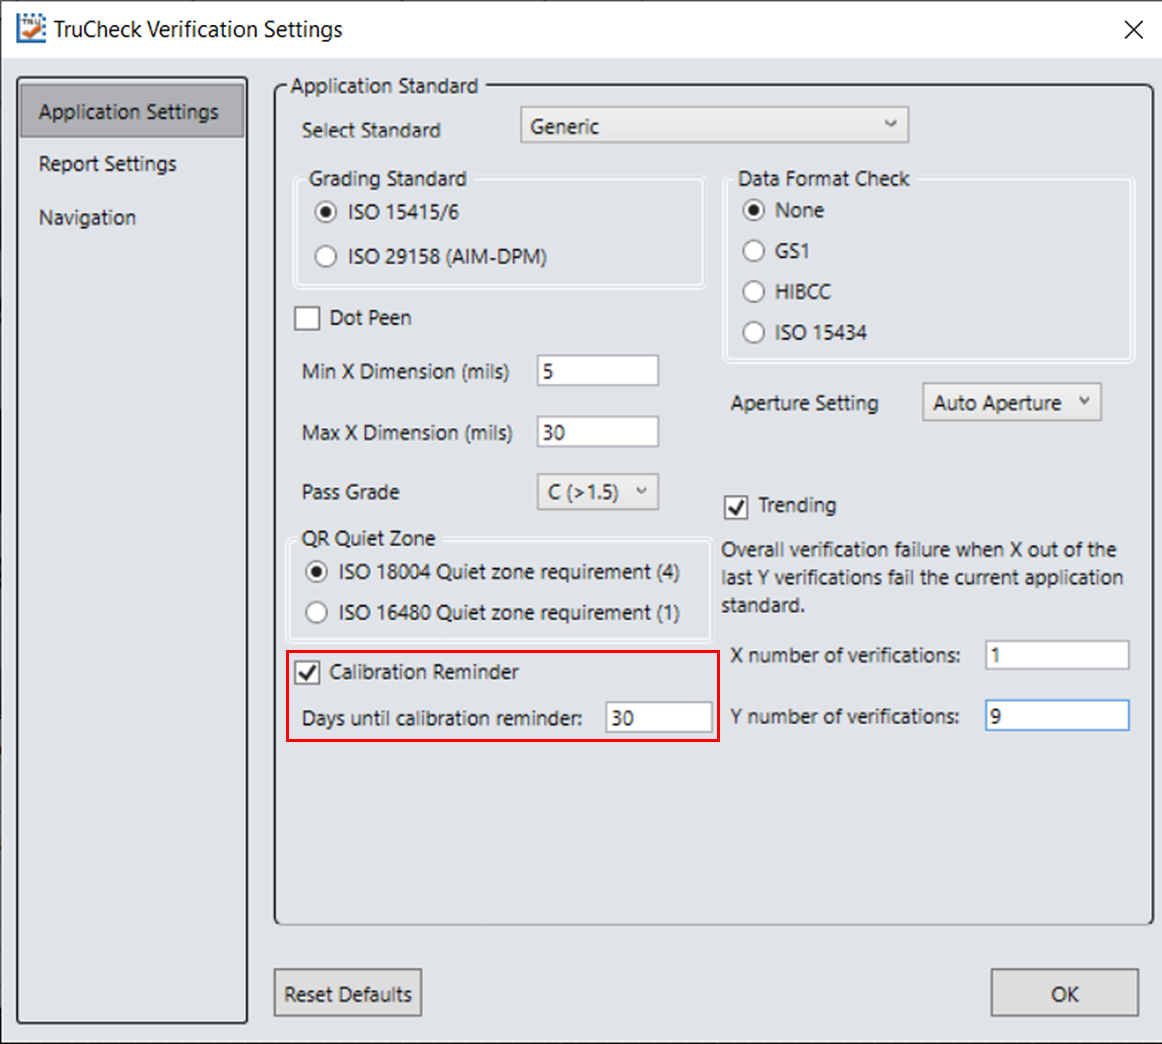The width and height of the screenshot is (1162, 1044).
Task: Expand the Aperture Setting dropdown
Action: (x=1010, y=403)
